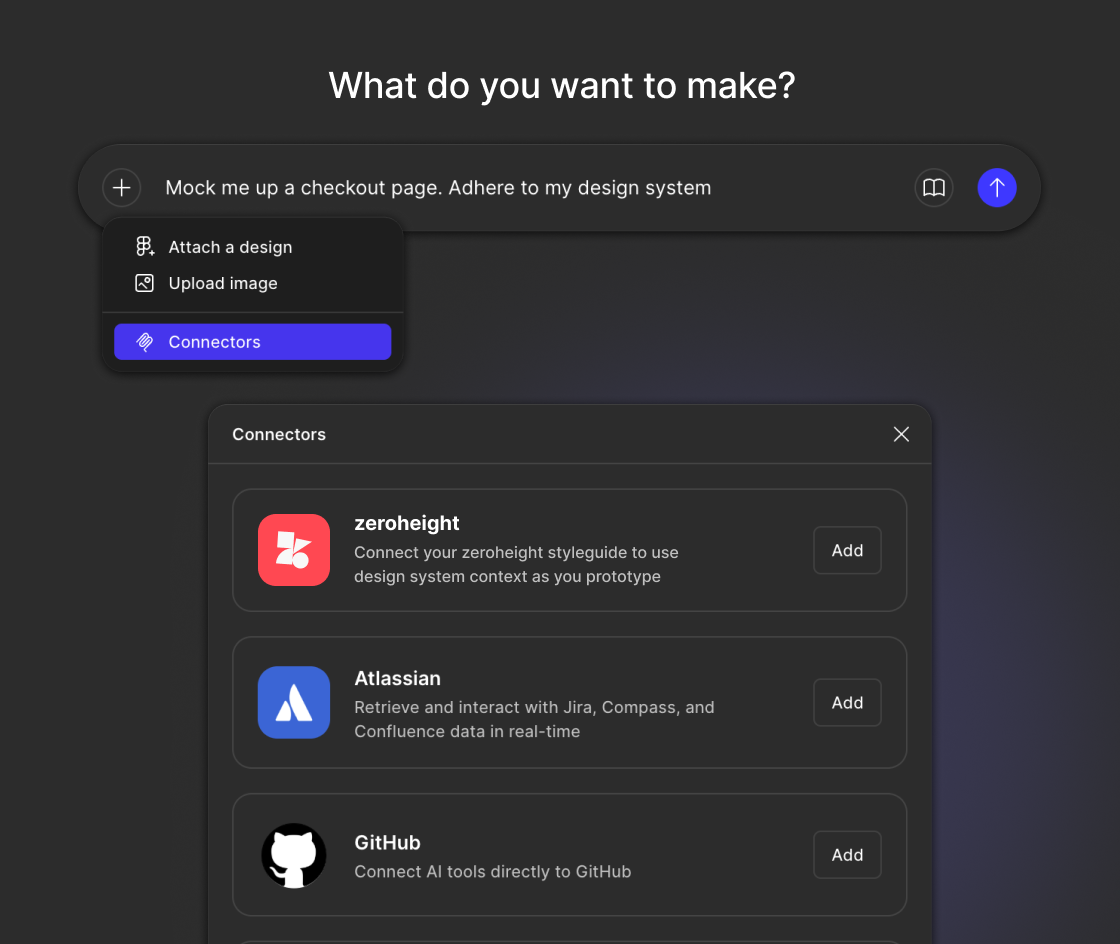
Task: Add the GitHub connector
Action: tap(846, 855)
